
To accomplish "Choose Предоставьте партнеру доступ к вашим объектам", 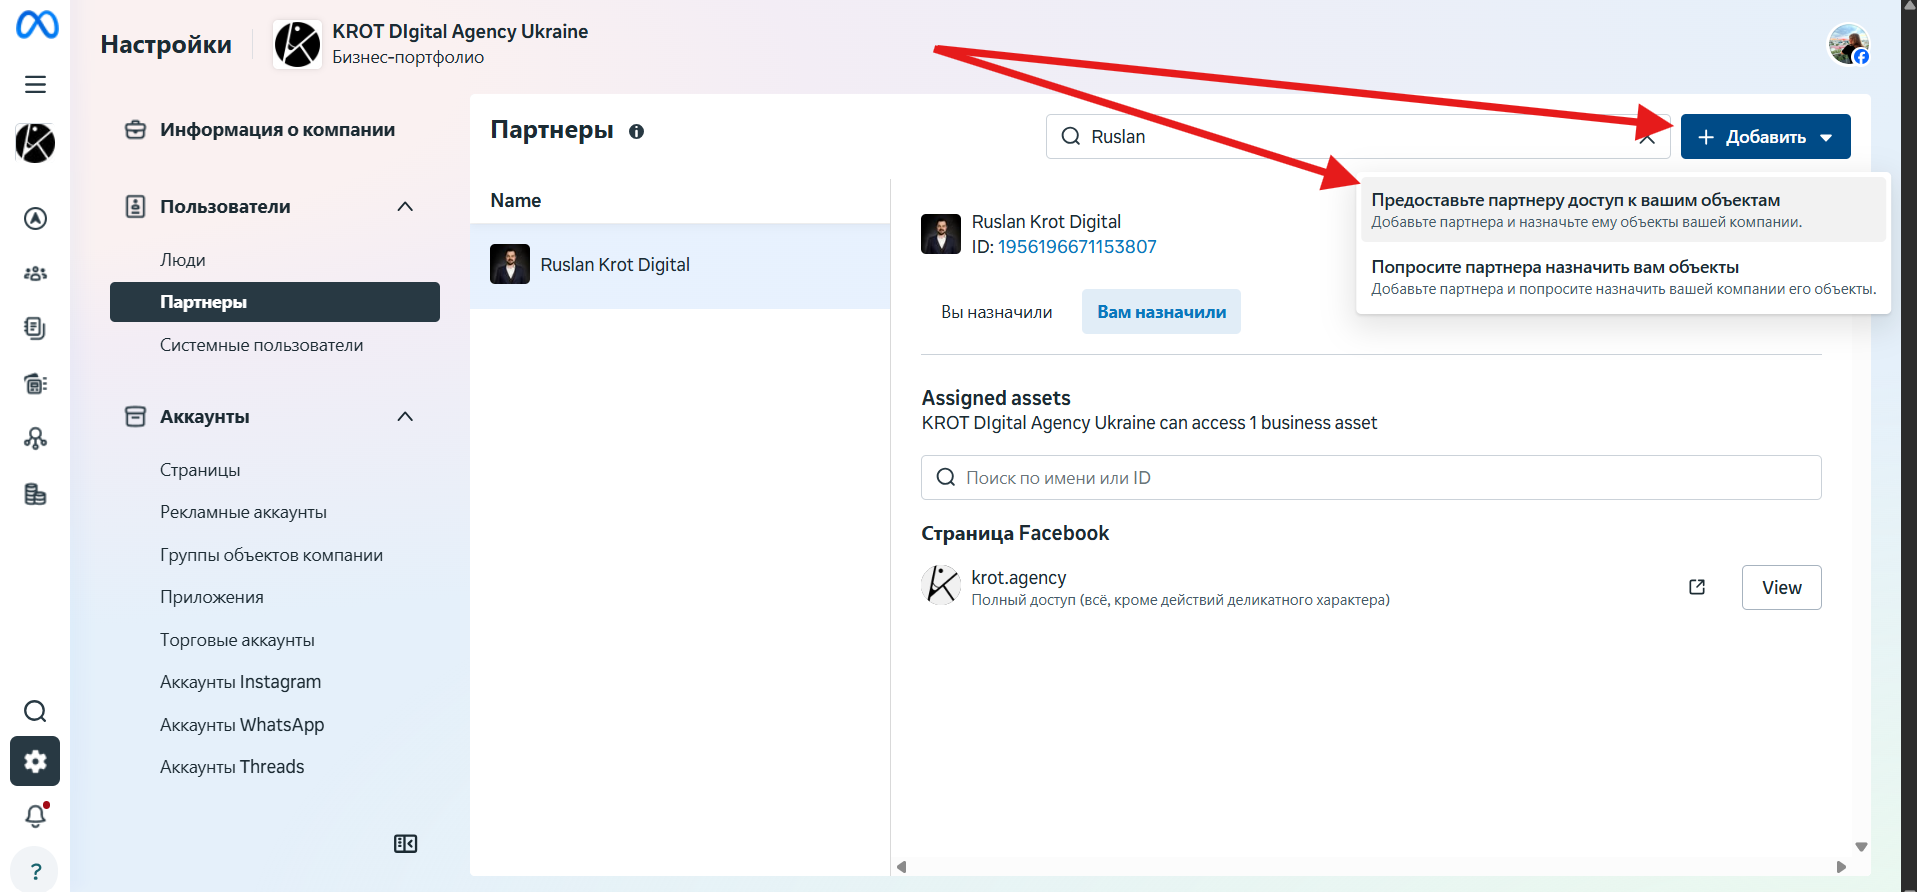I will coord(1622,210).
